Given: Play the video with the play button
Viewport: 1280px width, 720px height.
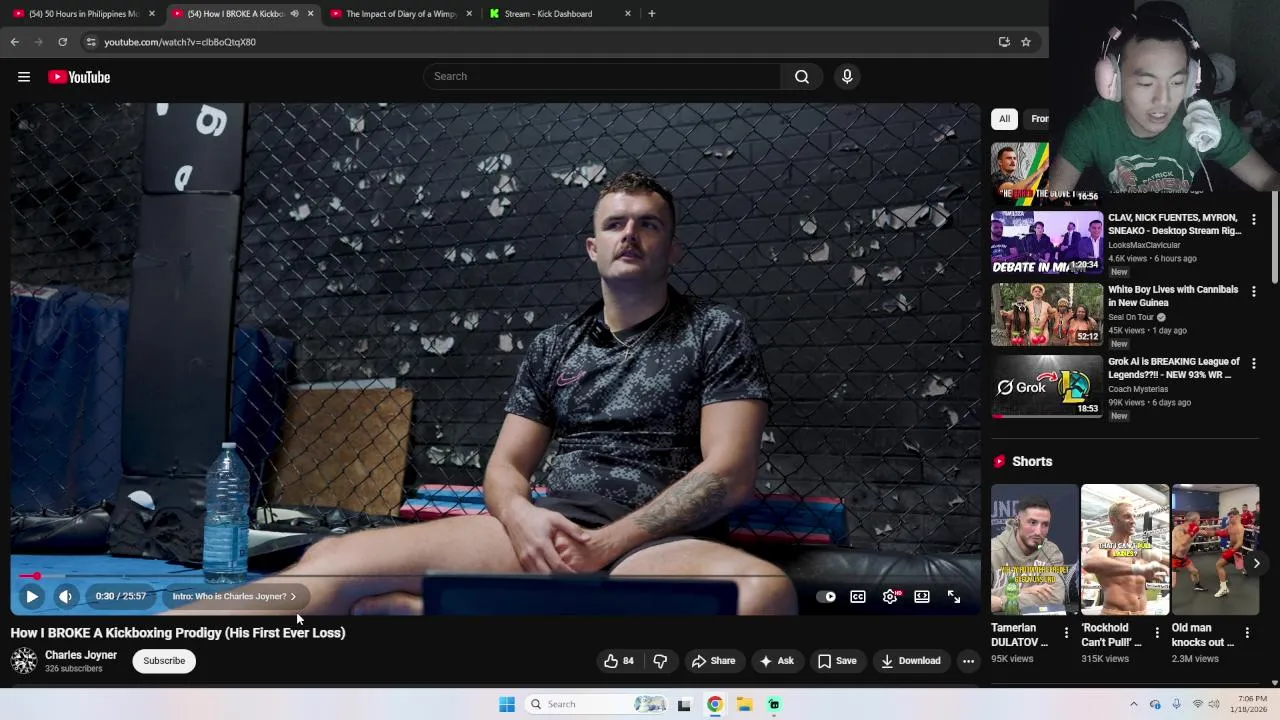Looking at the screenshot, I should coord(32,596).
